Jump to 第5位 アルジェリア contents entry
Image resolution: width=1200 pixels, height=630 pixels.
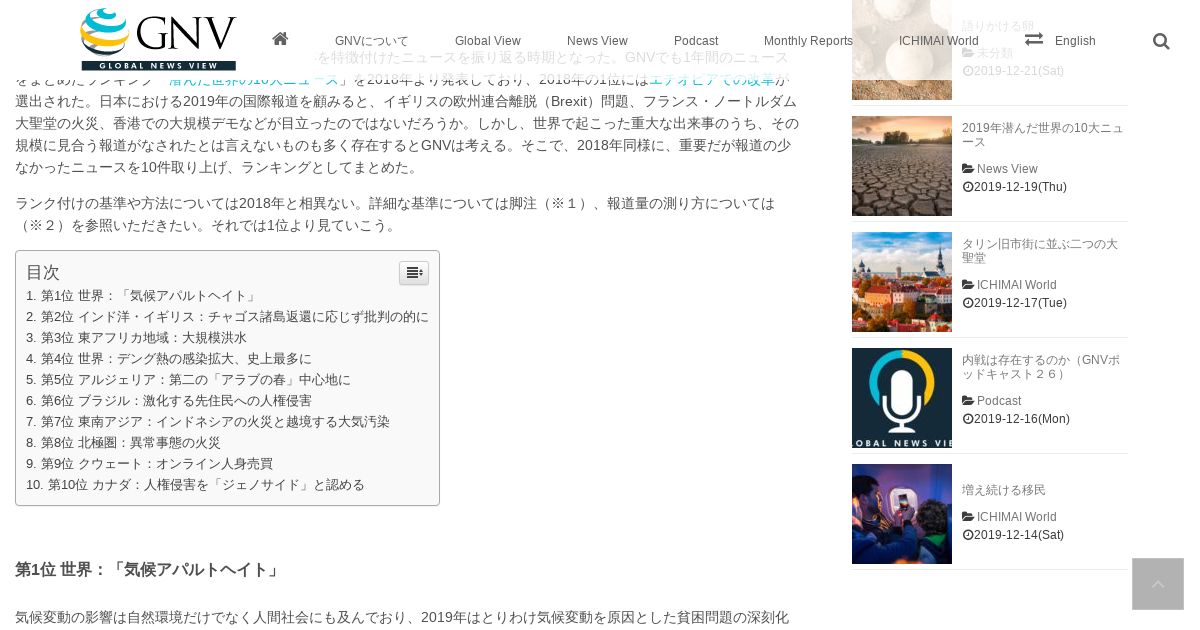[188, 380]
